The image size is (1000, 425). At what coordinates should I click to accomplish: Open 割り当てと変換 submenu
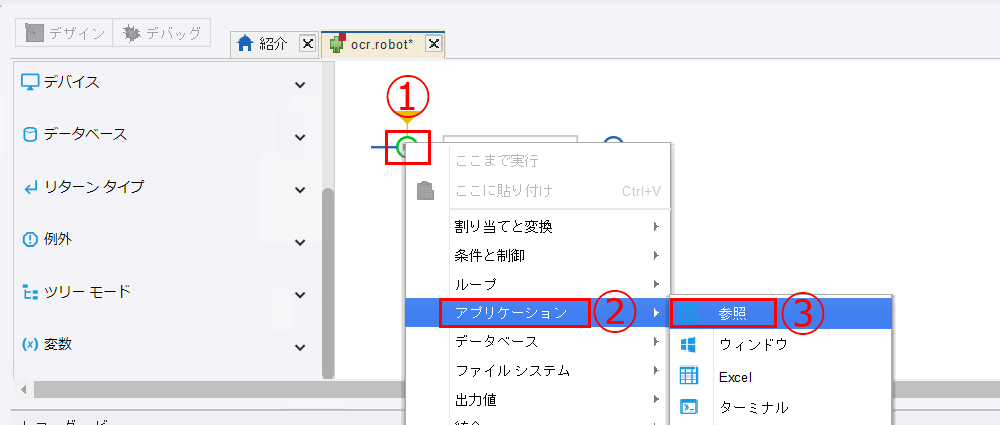point(538,226)
